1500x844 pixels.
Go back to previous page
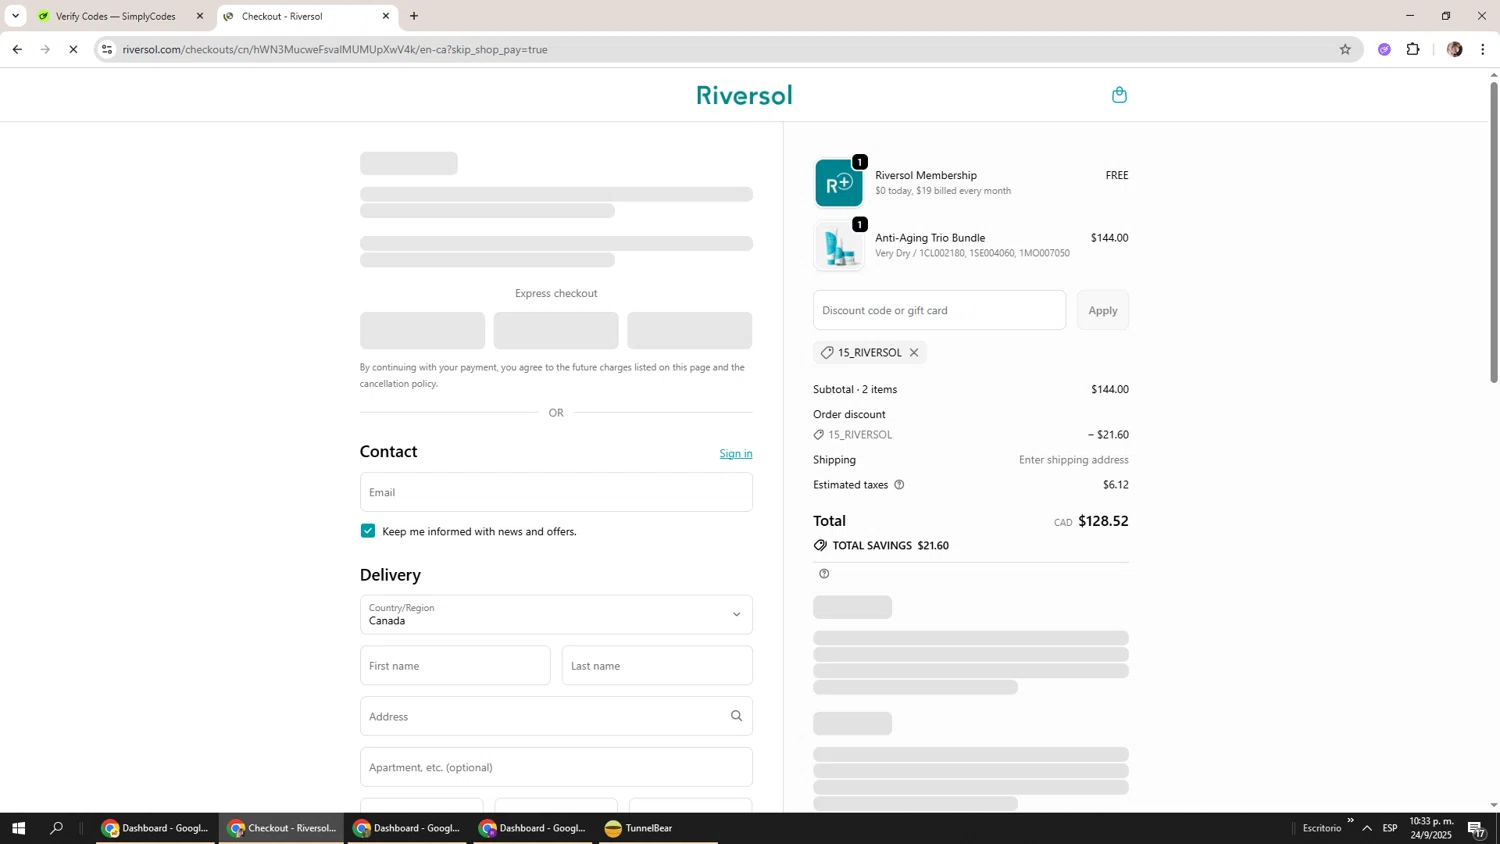(17, 49)
